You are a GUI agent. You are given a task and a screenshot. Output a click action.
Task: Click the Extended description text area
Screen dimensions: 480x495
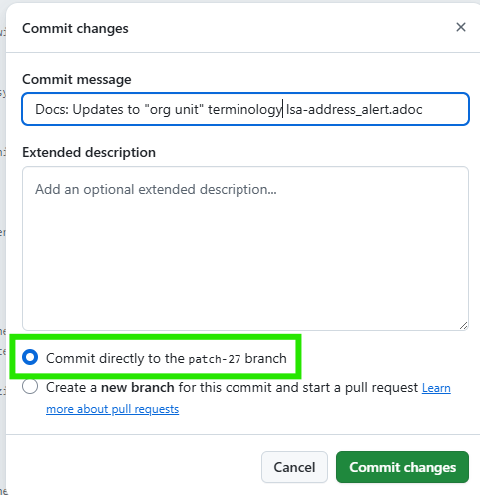pyautogui.click(x=245, y=248)
